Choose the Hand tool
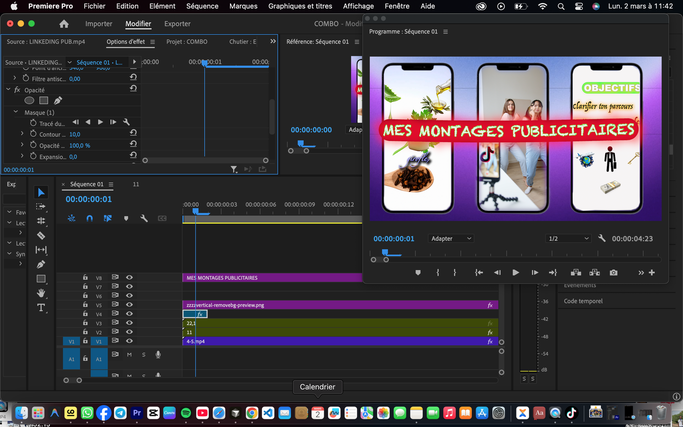 41,294
